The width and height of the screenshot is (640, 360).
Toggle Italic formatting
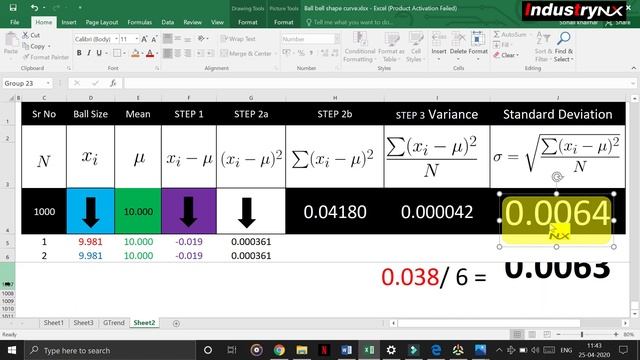click(89, 53)
